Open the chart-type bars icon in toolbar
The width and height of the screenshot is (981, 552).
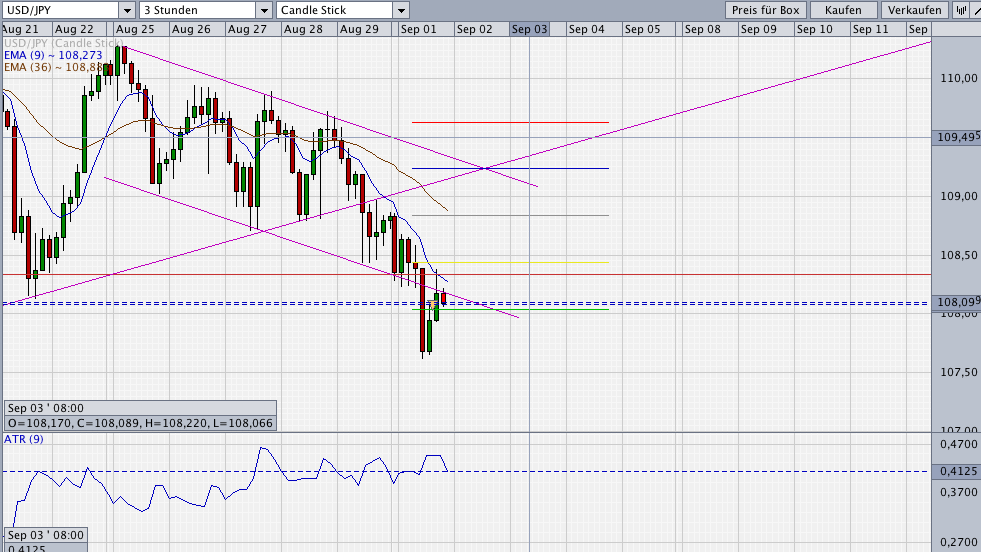[960, 10]
